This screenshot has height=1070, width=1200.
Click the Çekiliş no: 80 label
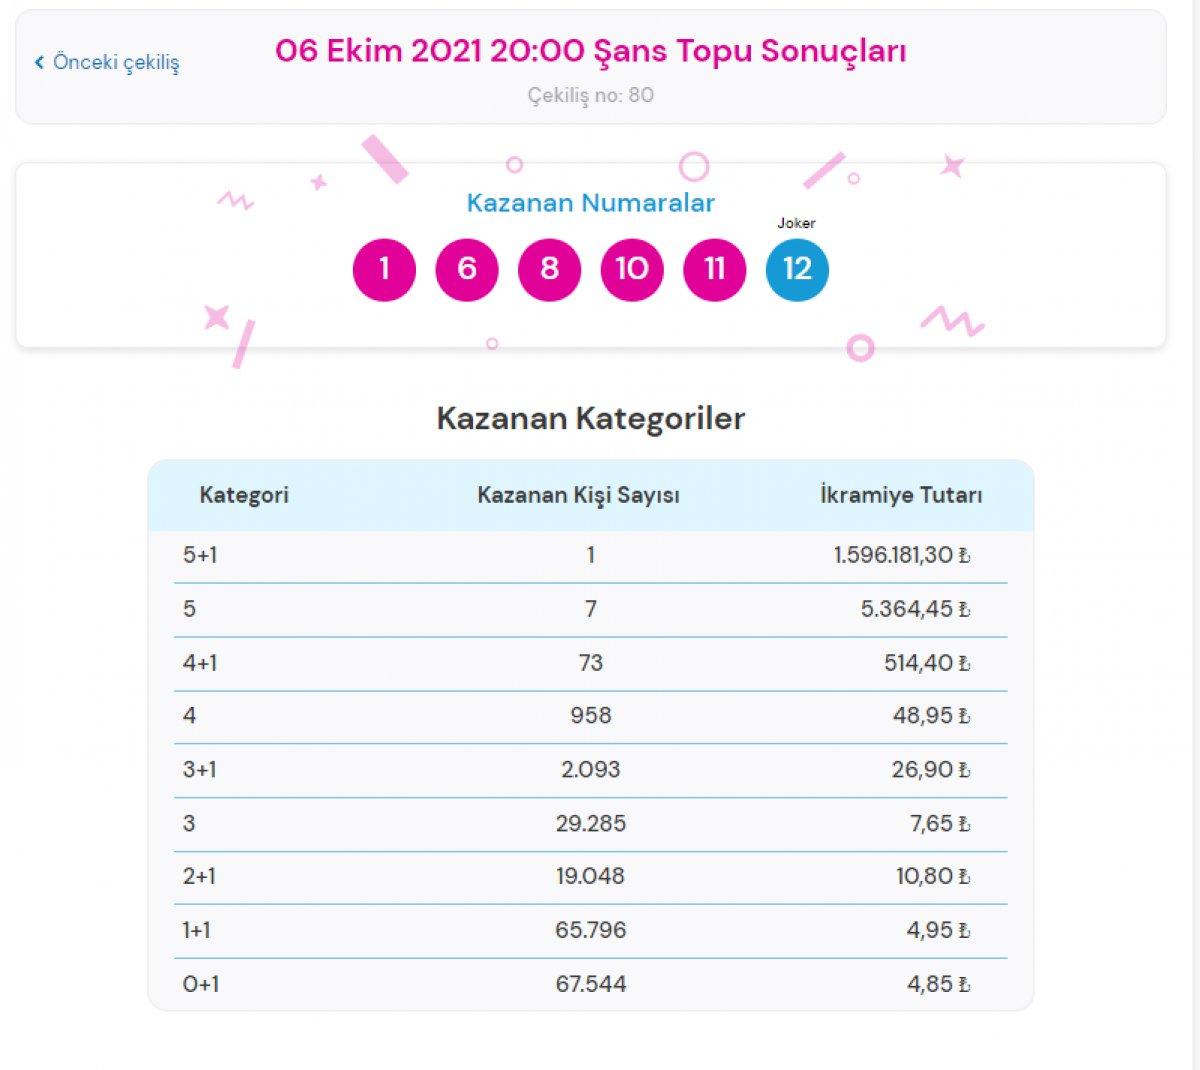pos(590,96)
